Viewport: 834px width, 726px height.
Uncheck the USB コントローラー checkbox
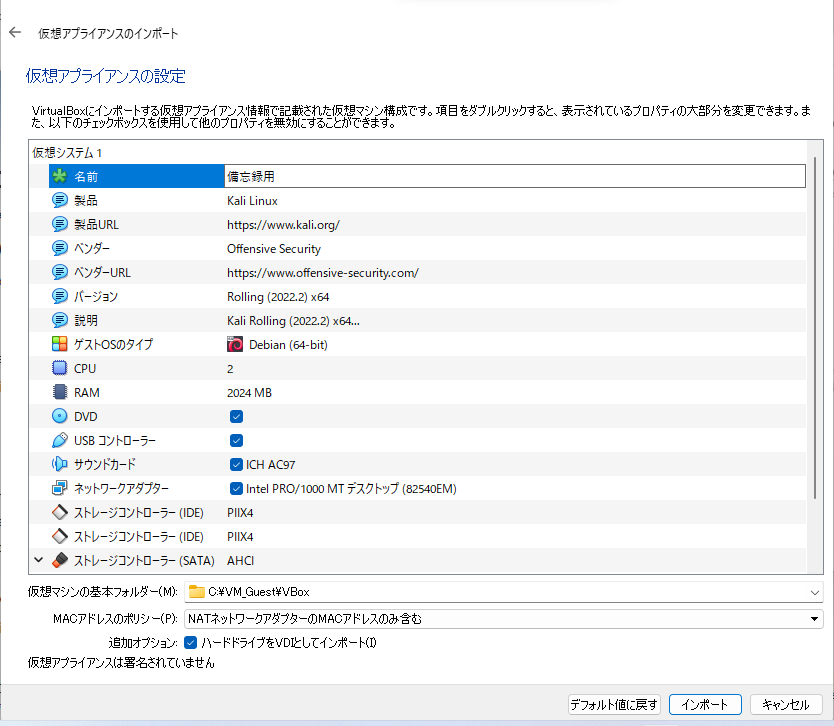(x=237, y=440)
